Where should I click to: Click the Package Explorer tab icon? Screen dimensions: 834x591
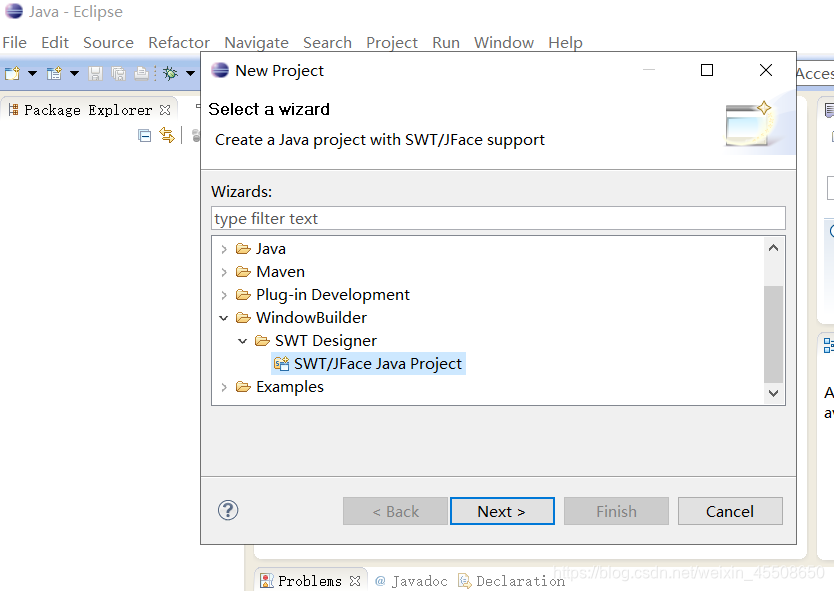click(13, 110)
